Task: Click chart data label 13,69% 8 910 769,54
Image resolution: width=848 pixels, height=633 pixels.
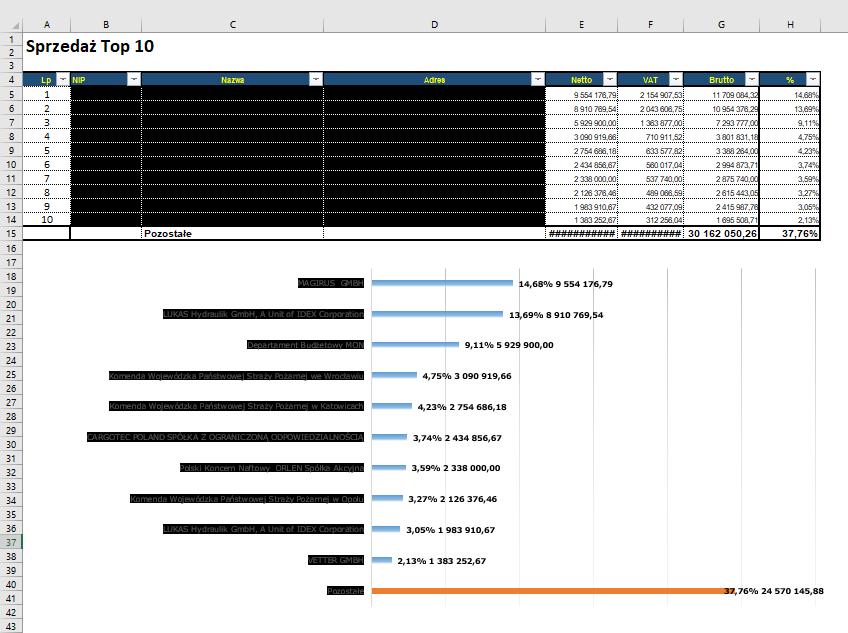Action: [x=556, y=315]
